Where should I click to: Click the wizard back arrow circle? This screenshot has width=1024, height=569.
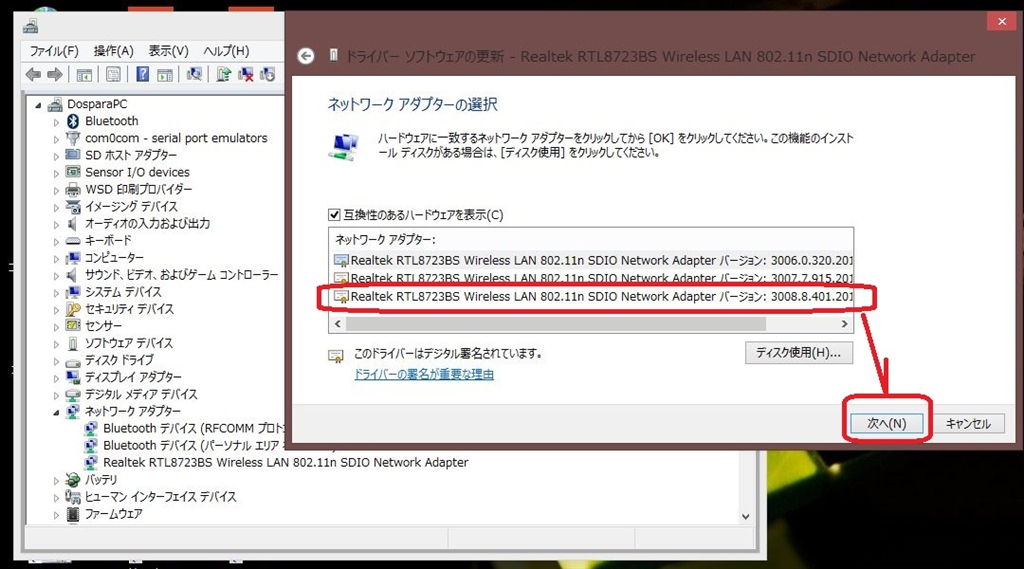306,56
